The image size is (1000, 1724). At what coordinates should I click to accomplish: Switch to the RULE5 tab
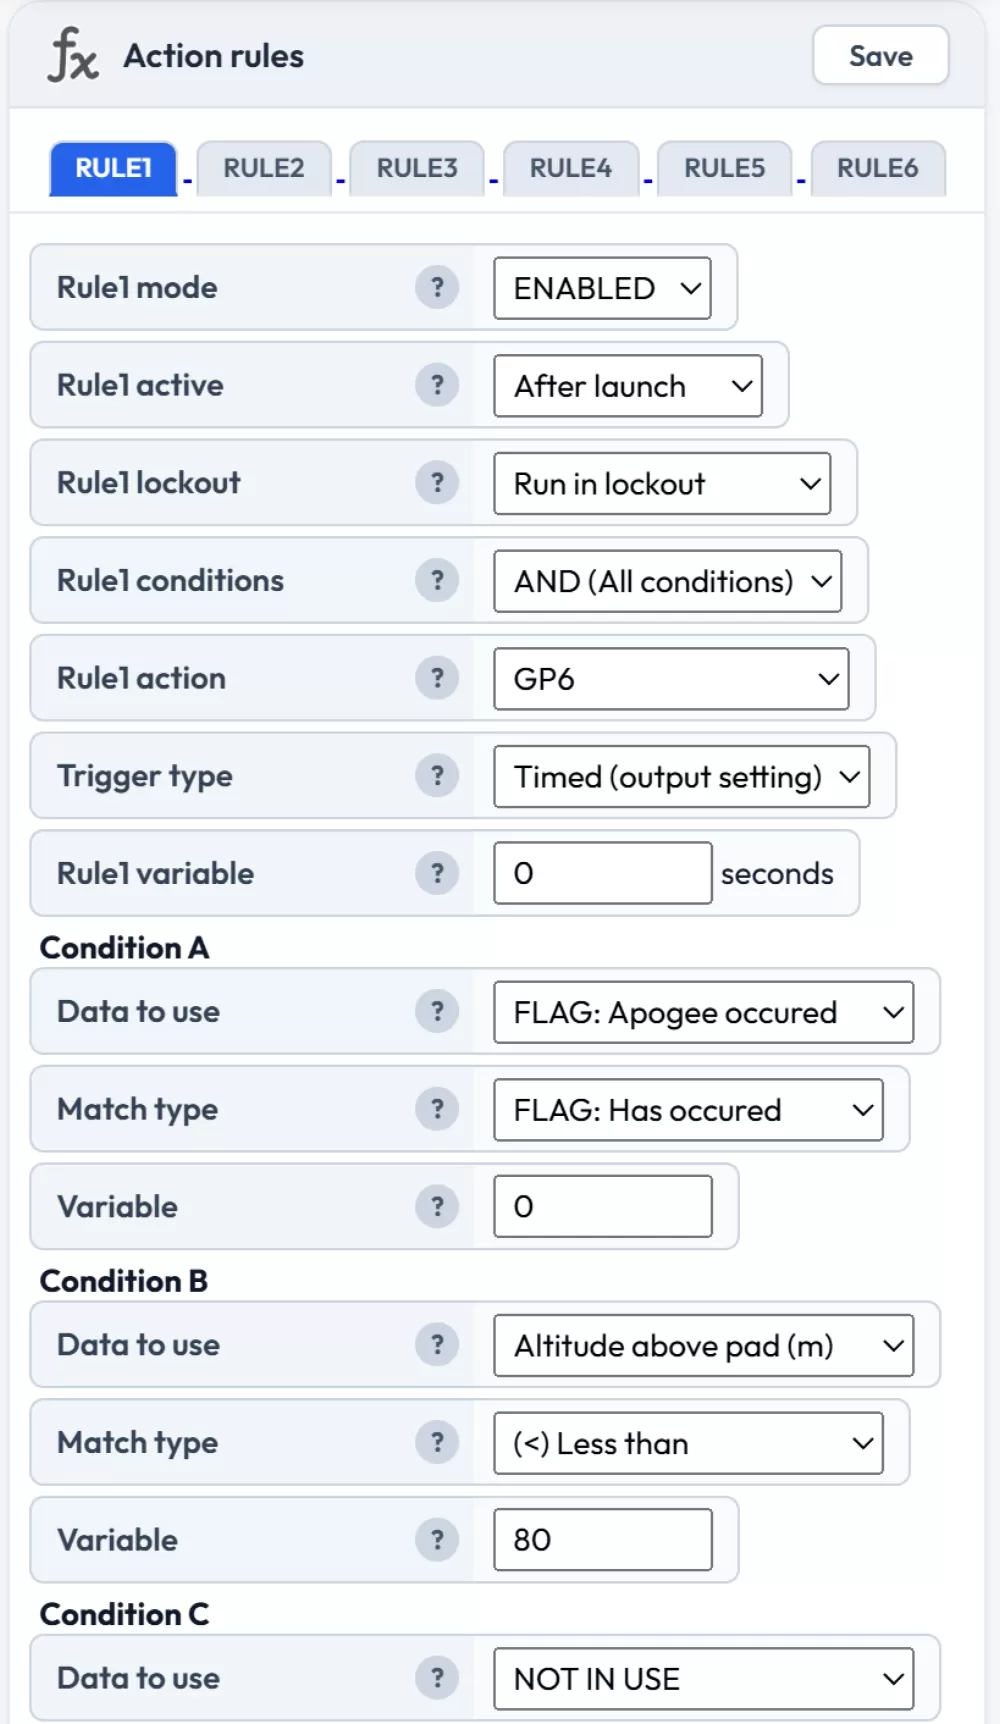coord(724,168)
